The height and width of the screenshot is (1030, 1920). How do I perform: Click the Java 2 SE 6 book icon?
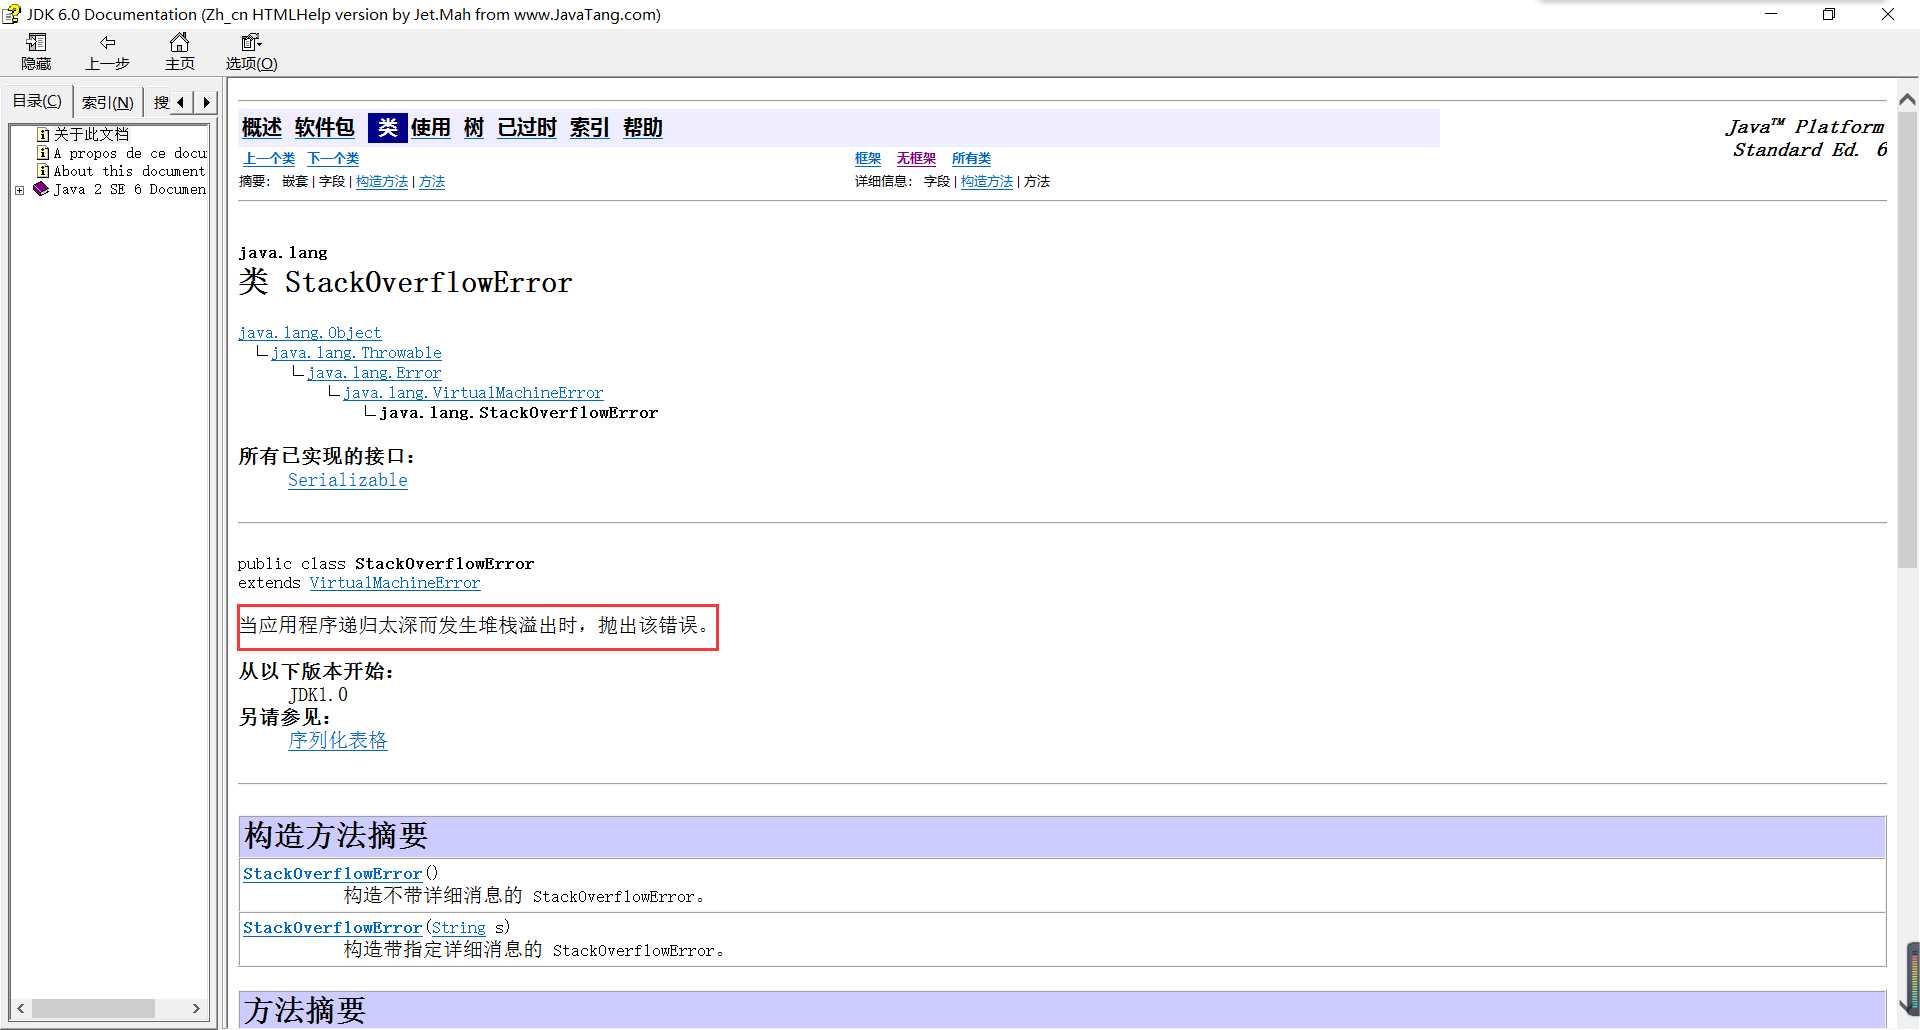(41, 189)
